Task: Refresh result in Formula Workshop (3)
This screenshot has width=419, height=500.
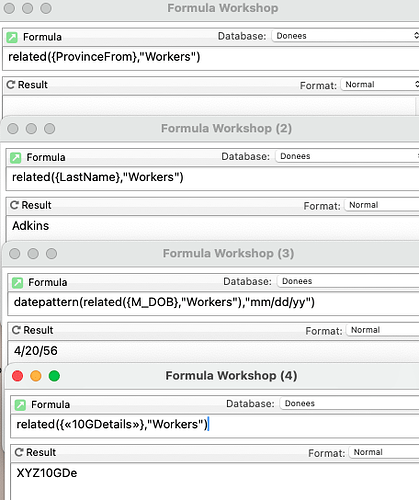Action: tap(16, 330)
